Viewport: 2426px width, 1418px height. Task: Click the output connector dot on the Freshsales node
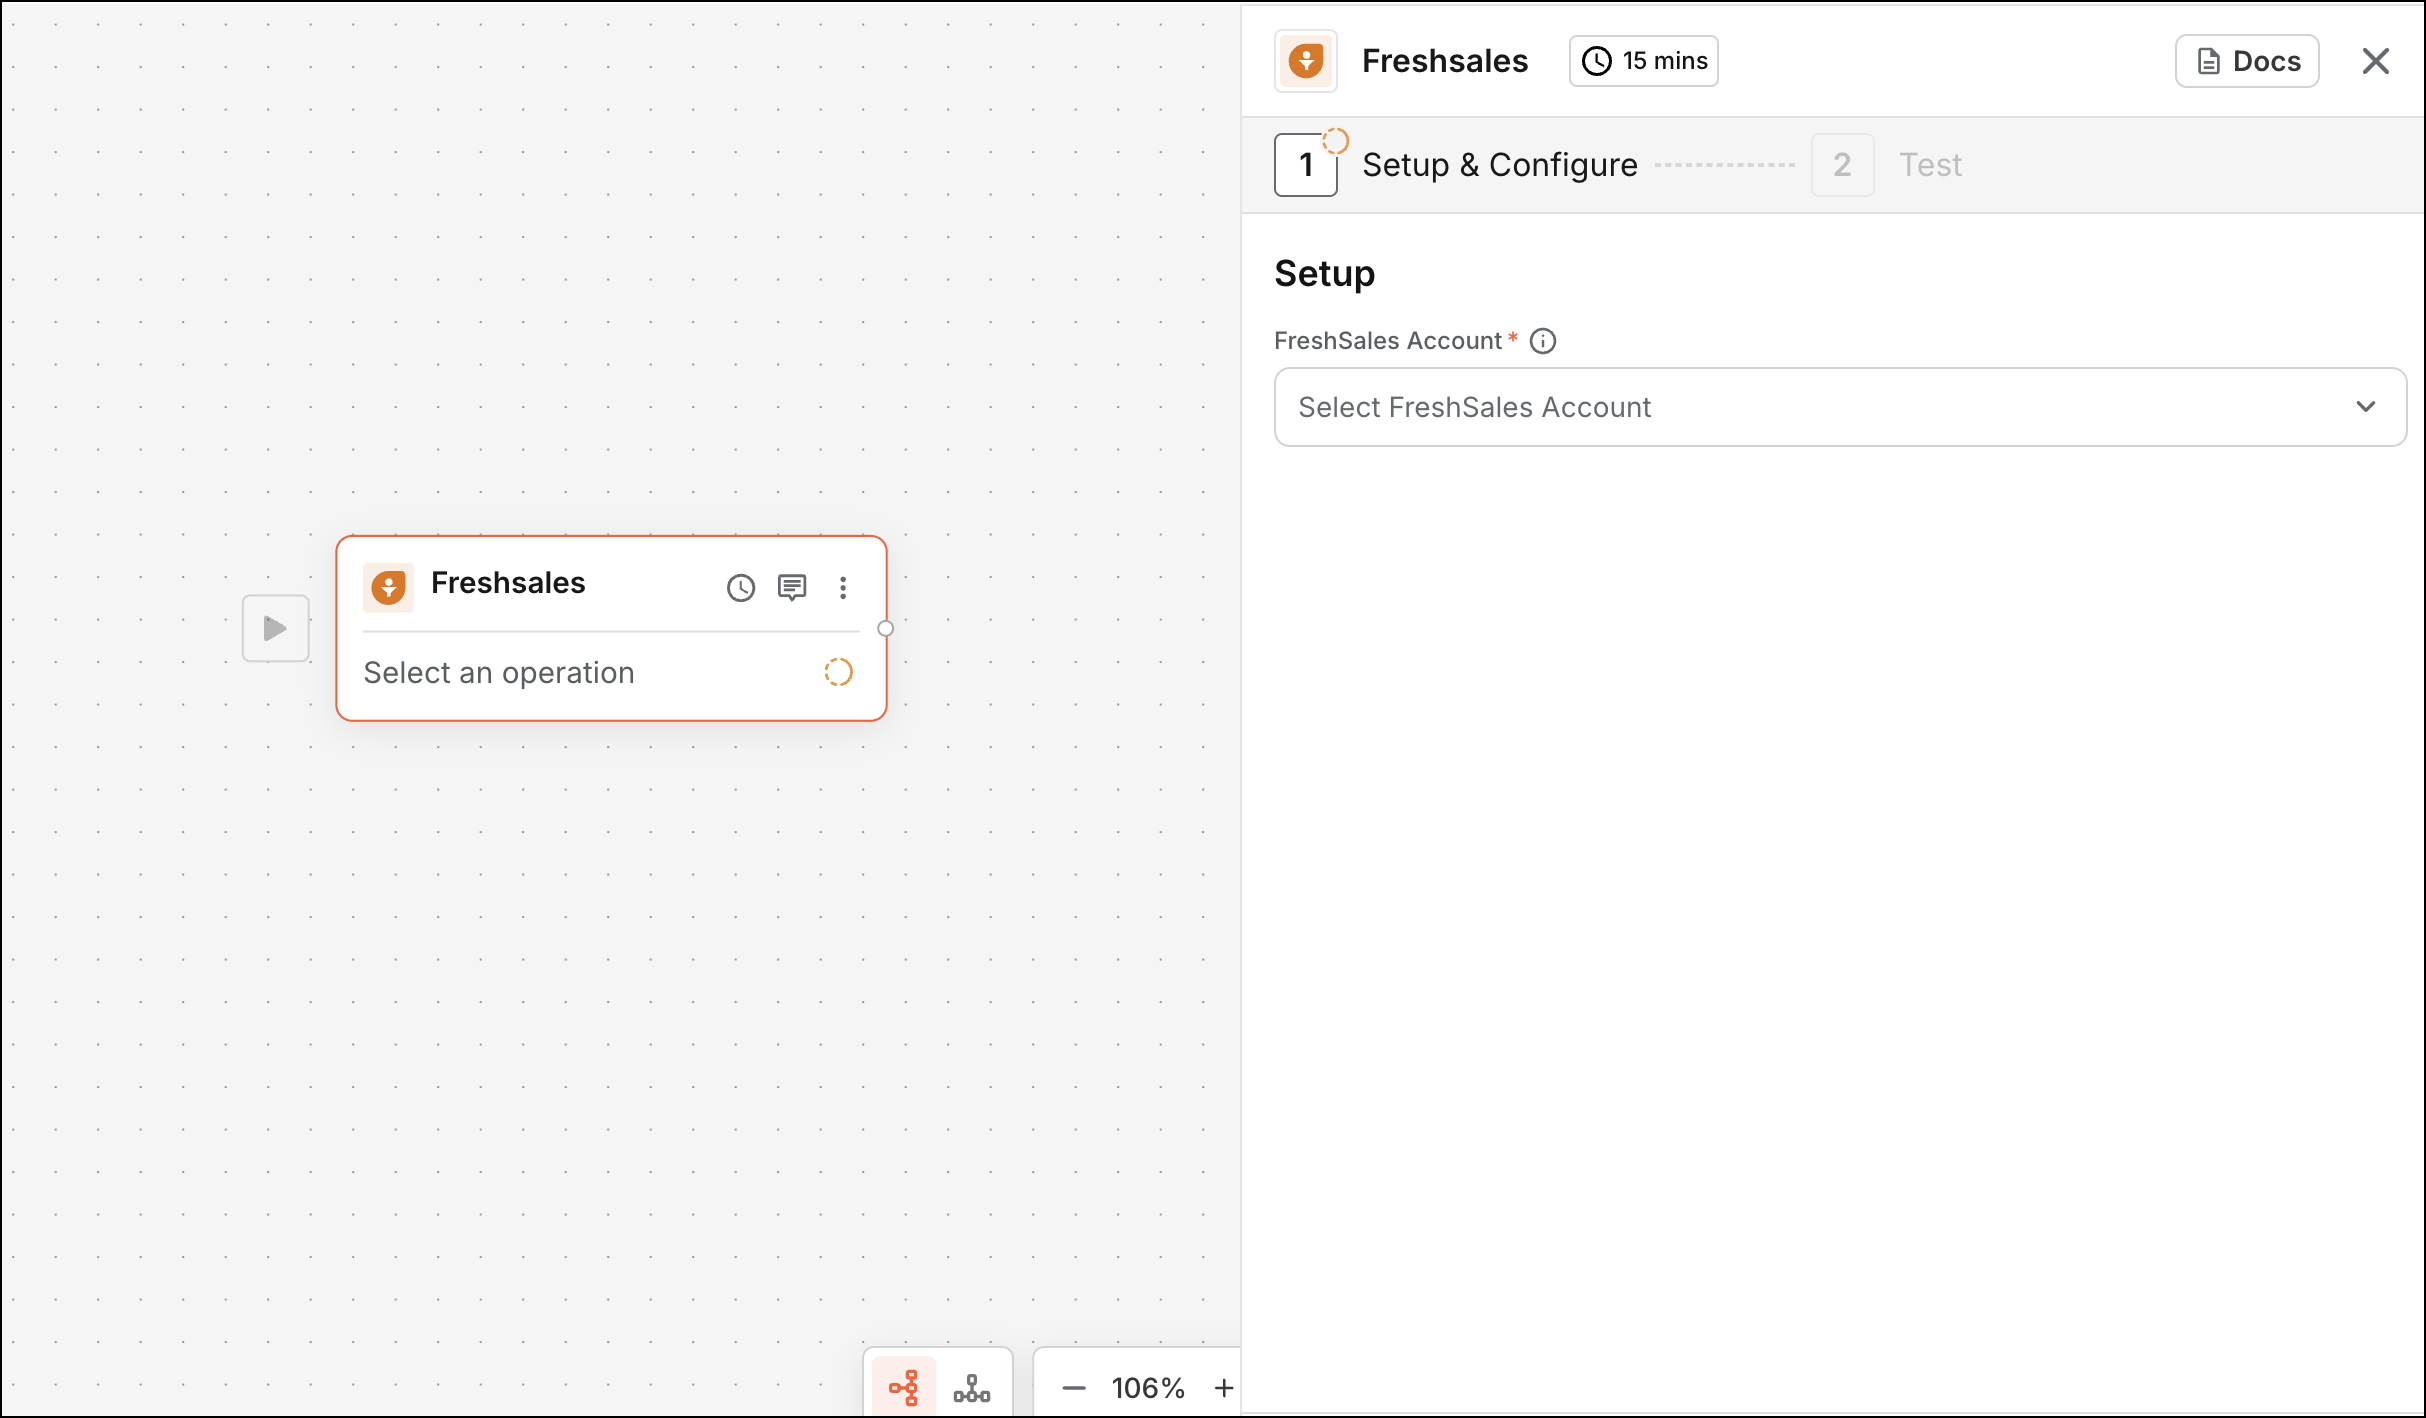pyautogui.click(x=885, y=628)
